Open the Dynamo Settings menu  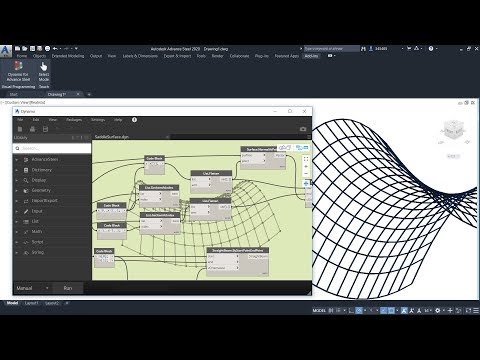[x=98, y=120]
